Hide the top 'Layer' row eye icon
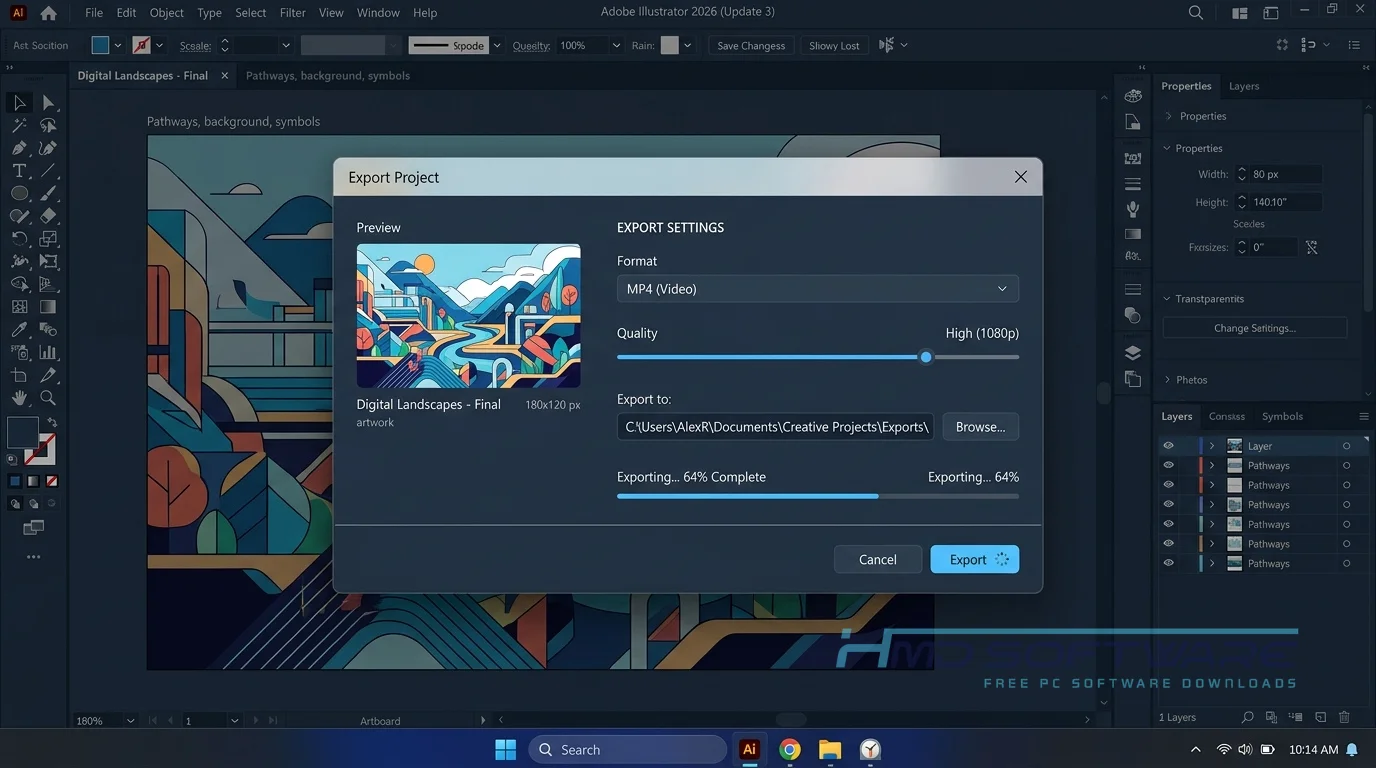The height and width of the screenshot is (768, 1376). point(1168,446)
